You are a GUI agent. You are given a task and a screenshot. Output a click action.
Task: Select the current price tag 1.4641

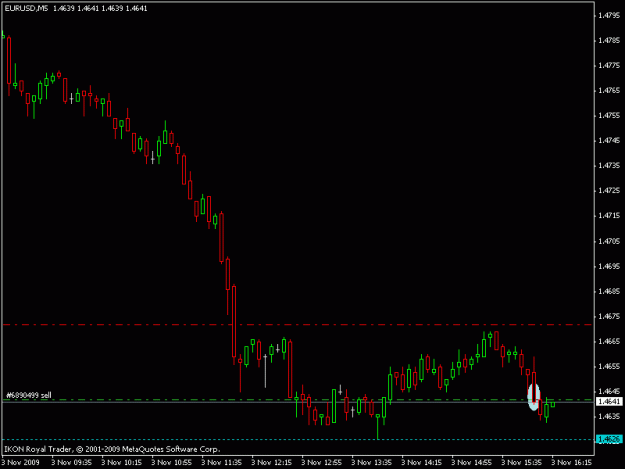coord(609,402)
